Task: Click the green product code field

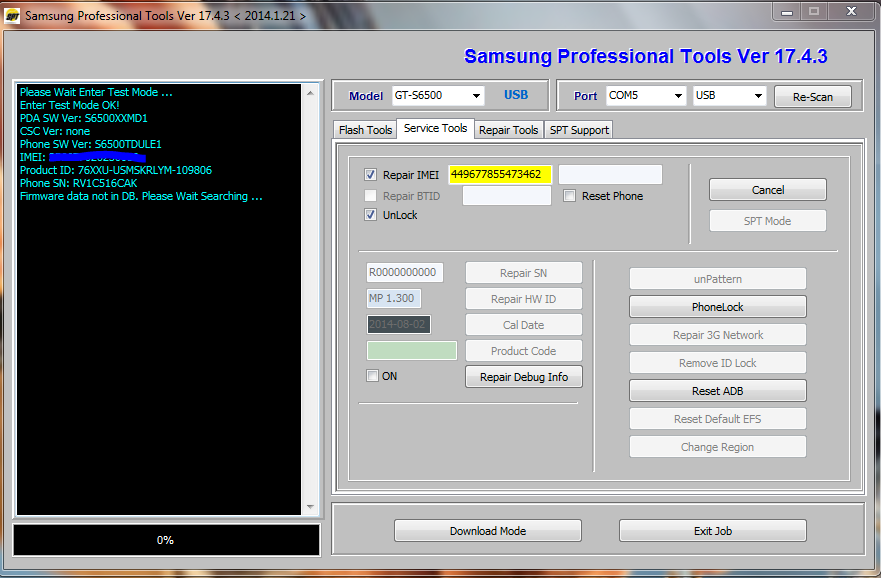Action: pos(412,351)
